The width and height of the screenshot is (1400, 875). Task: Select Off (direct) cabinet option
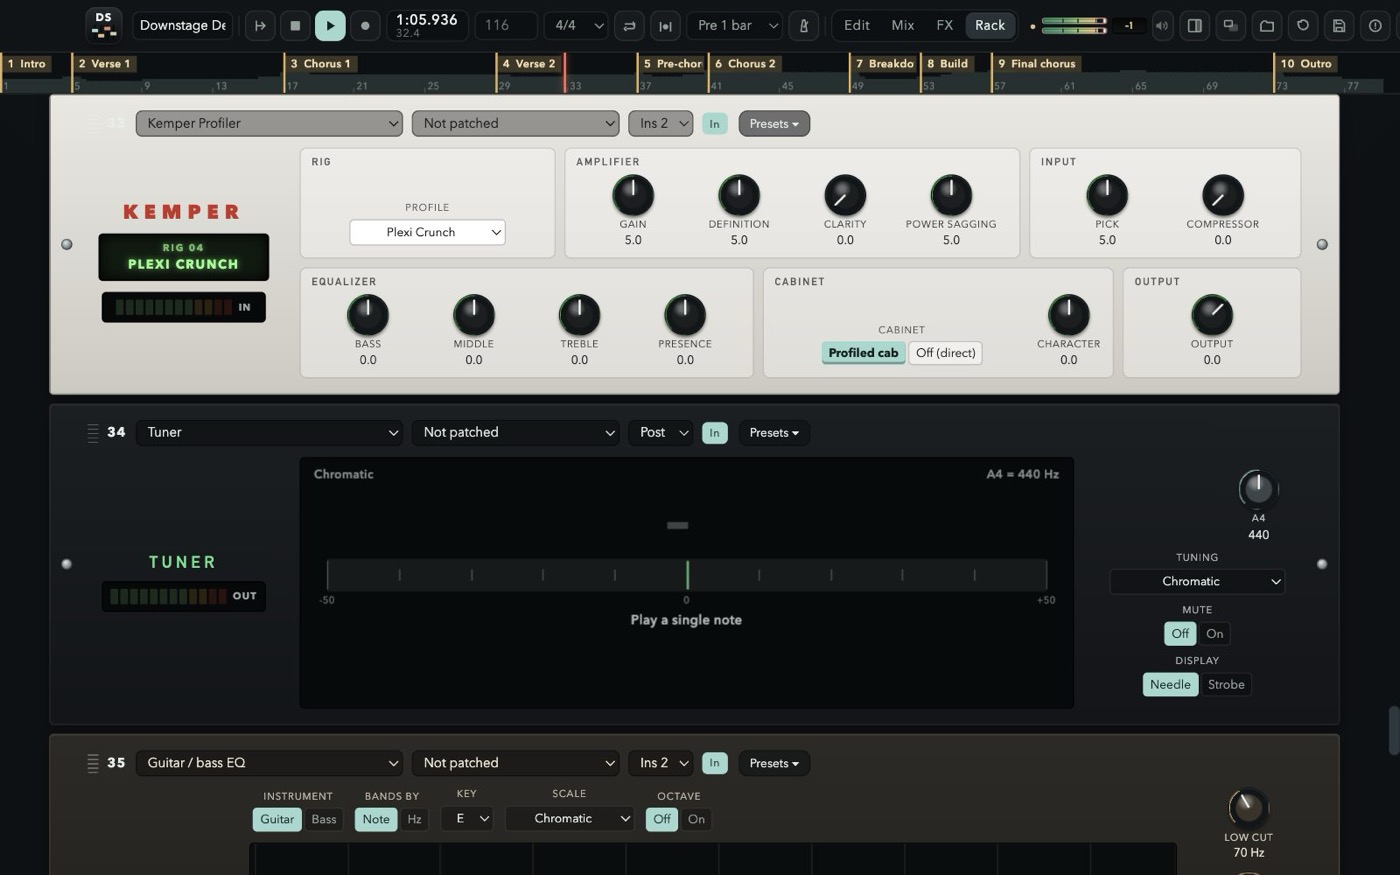tap(945, 353)
